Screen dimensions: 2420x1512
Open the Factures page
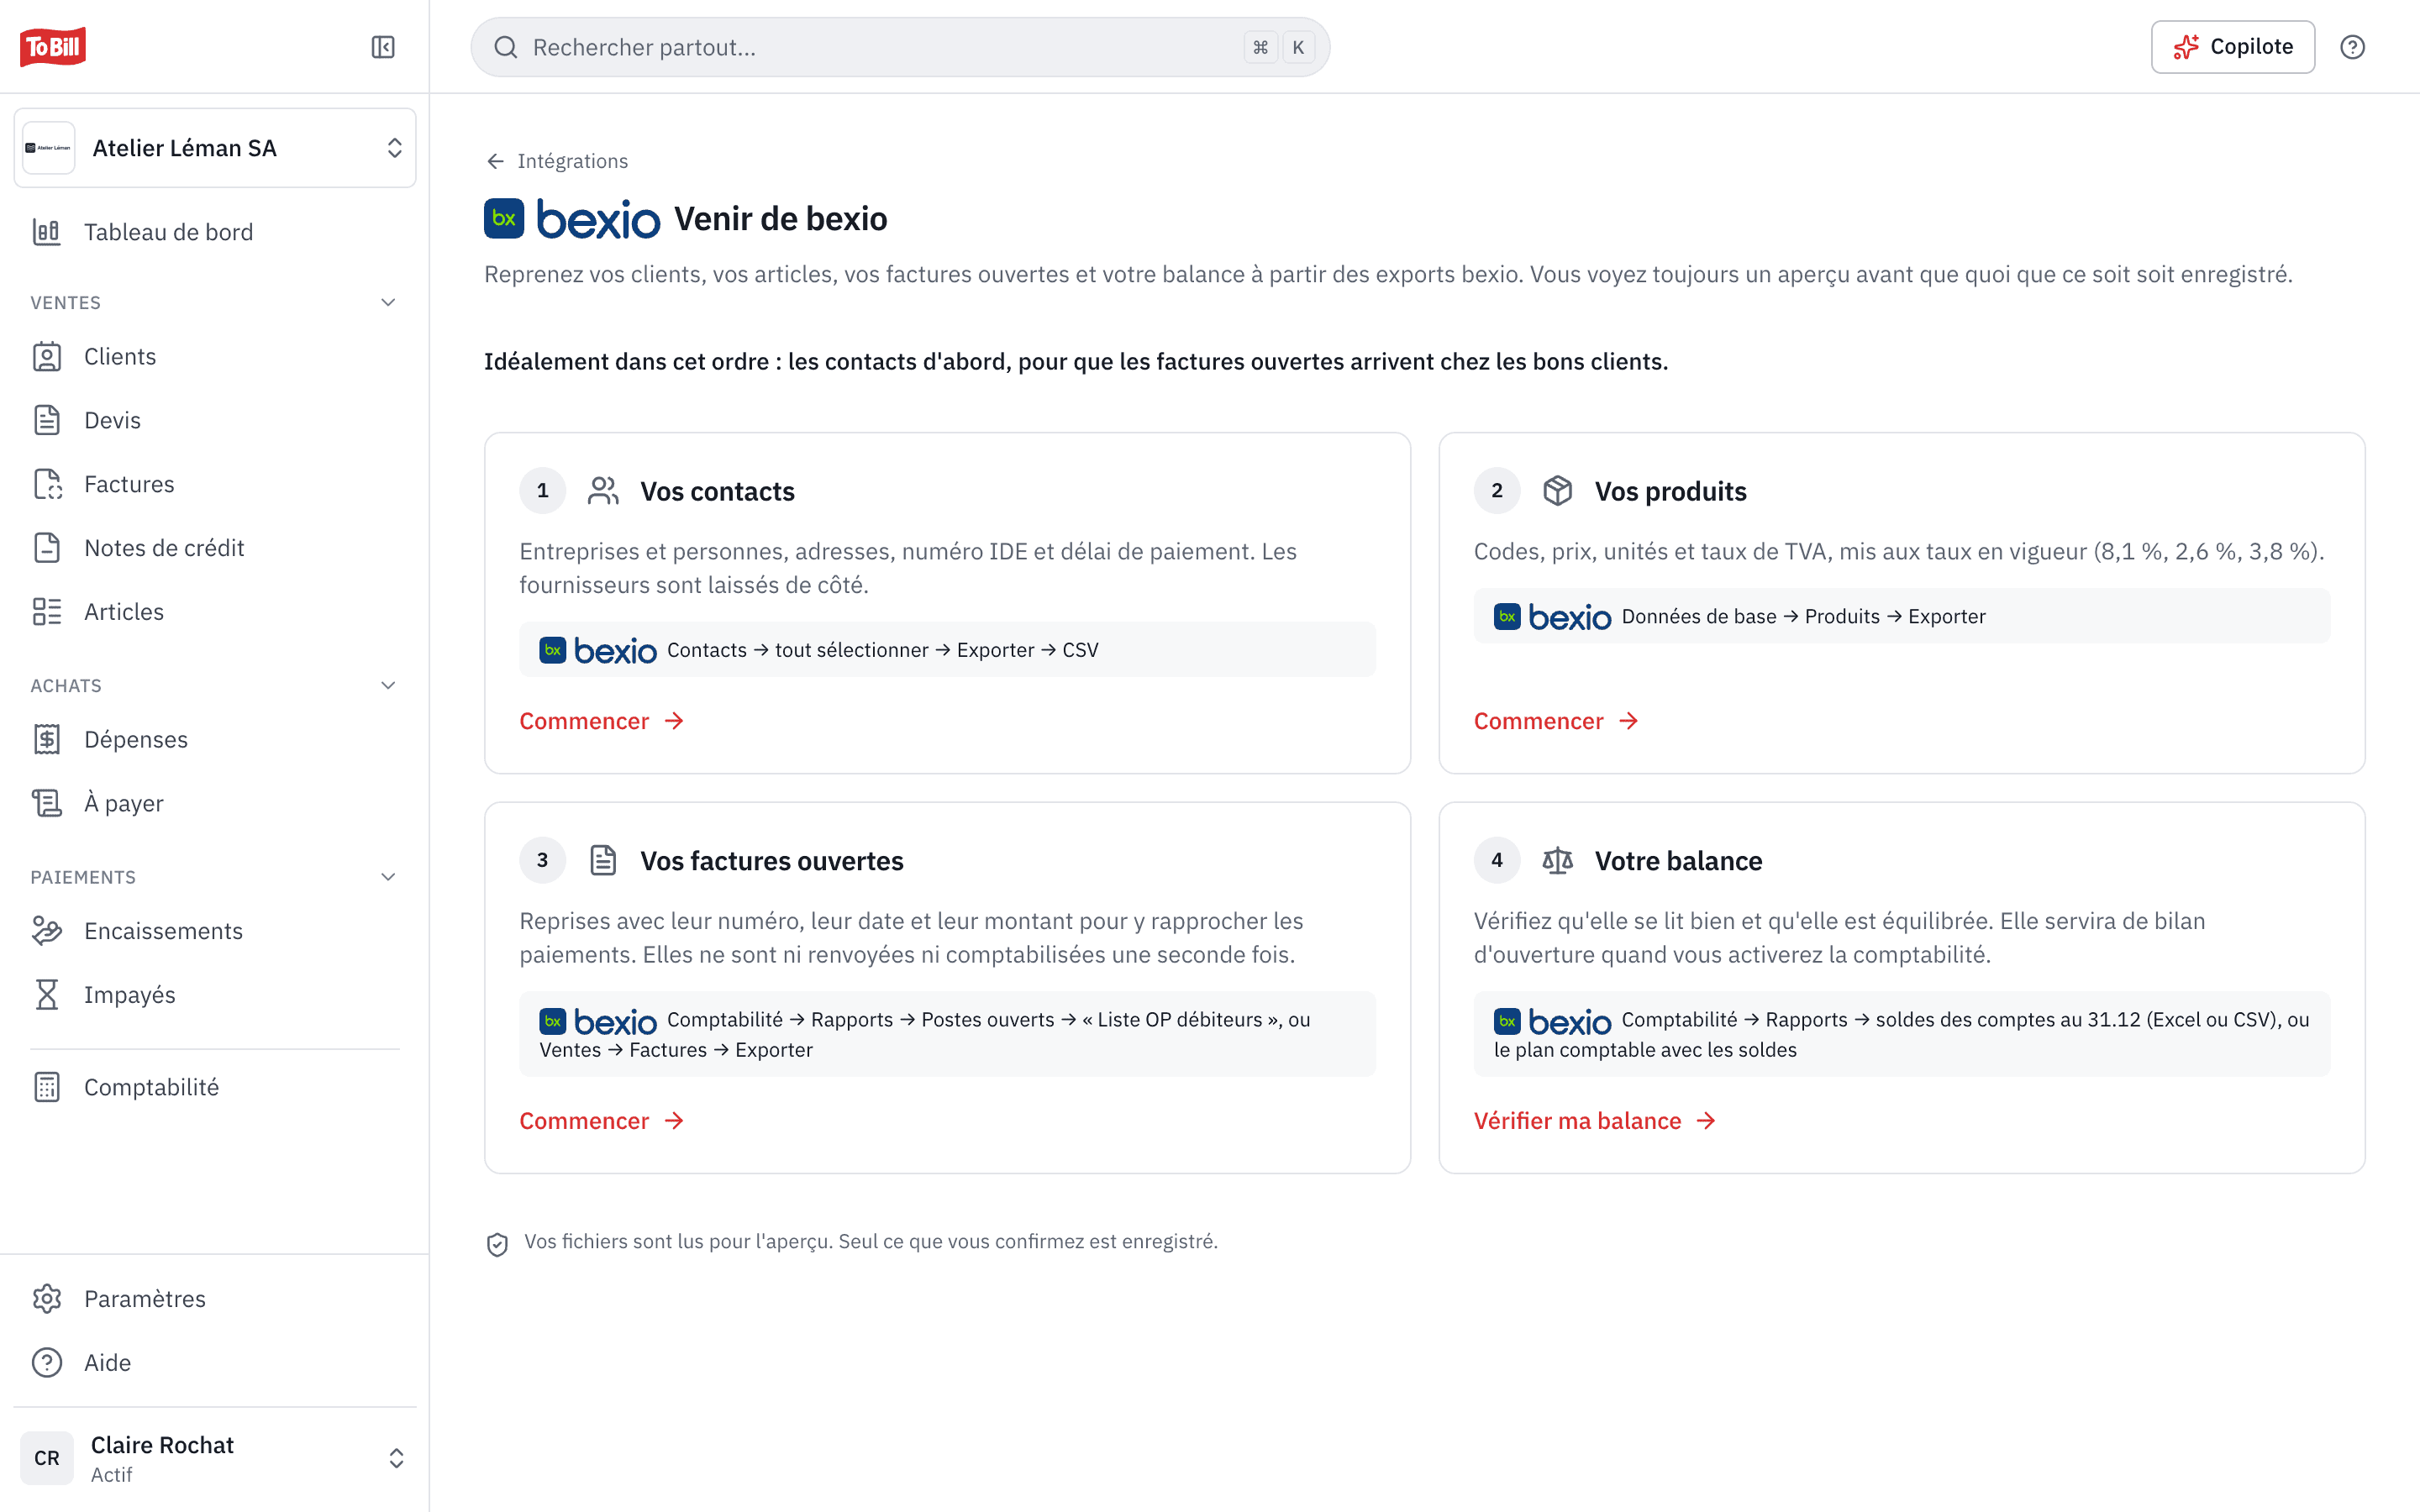(x=215, y=484)
